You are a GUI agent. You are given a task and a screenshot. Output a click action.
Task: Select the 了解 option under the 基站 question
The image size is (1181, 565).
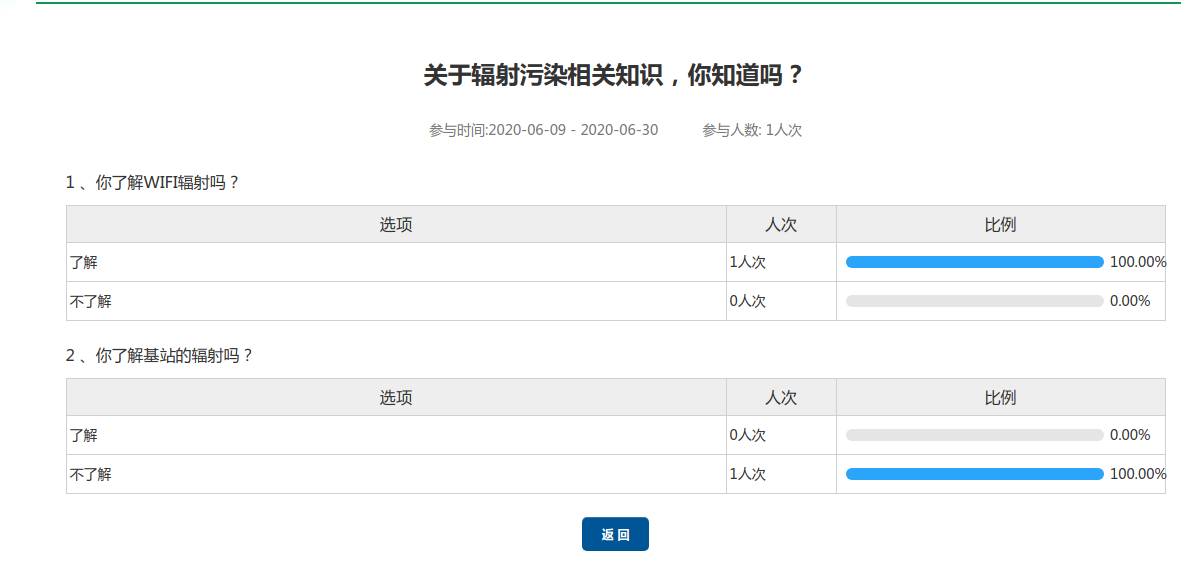click(84, 436)
